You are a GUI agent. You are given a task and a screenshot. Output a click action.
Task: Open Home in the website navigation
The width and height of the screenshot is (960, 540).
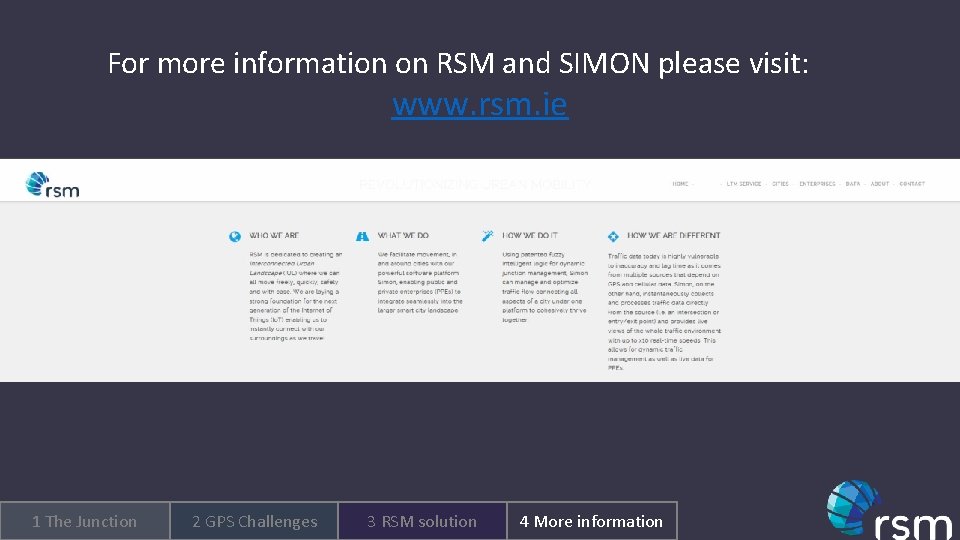coord(680,184)
